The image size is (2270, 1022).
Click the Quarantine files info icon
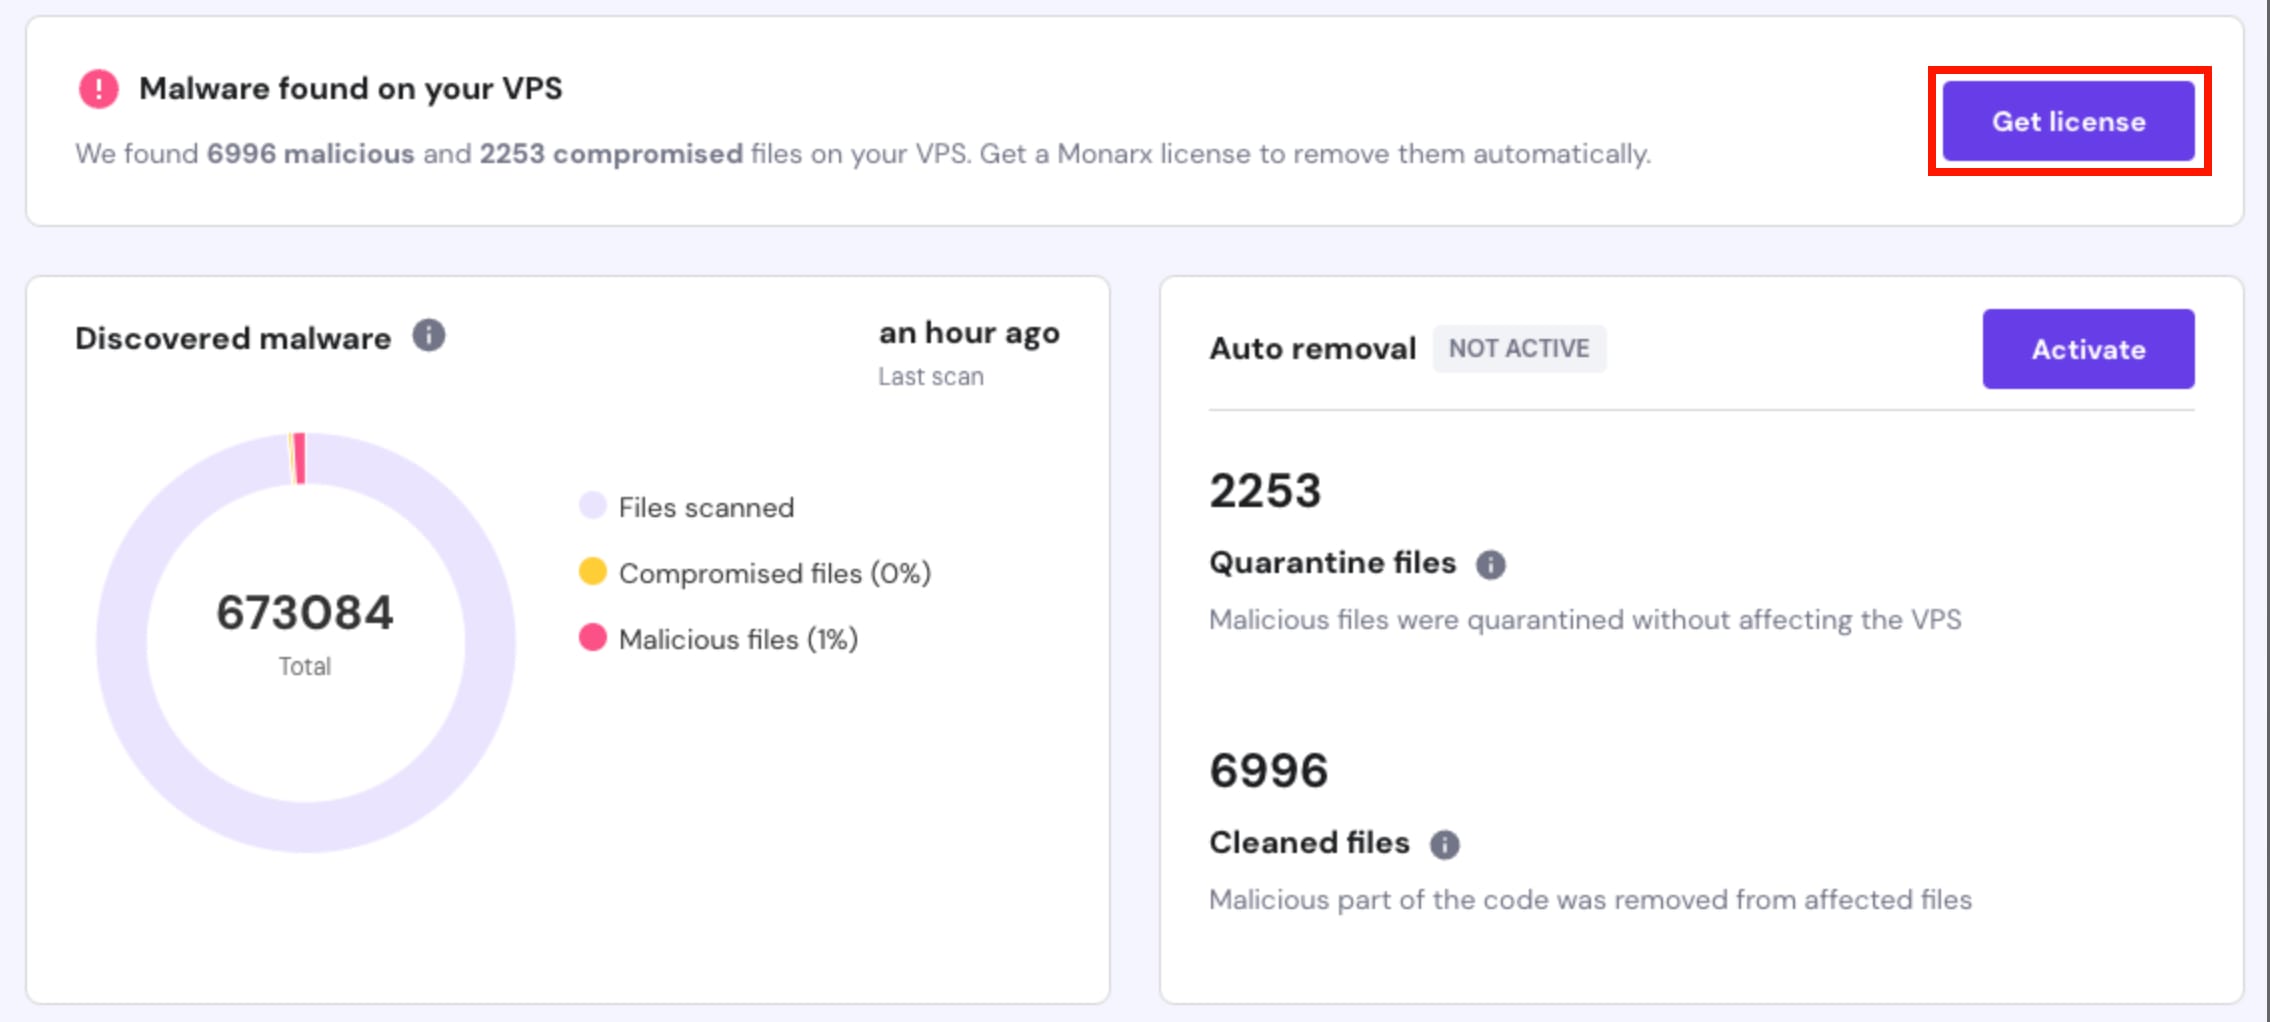pos(1491,564)
